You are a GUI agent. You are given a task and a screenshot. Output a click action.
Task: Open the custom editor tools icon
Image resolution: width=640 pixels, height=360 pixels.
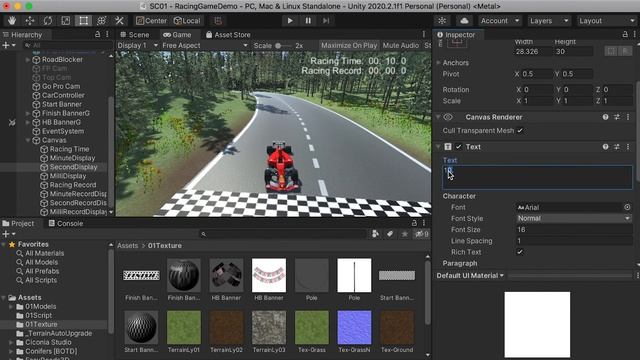tap(120, 21)
